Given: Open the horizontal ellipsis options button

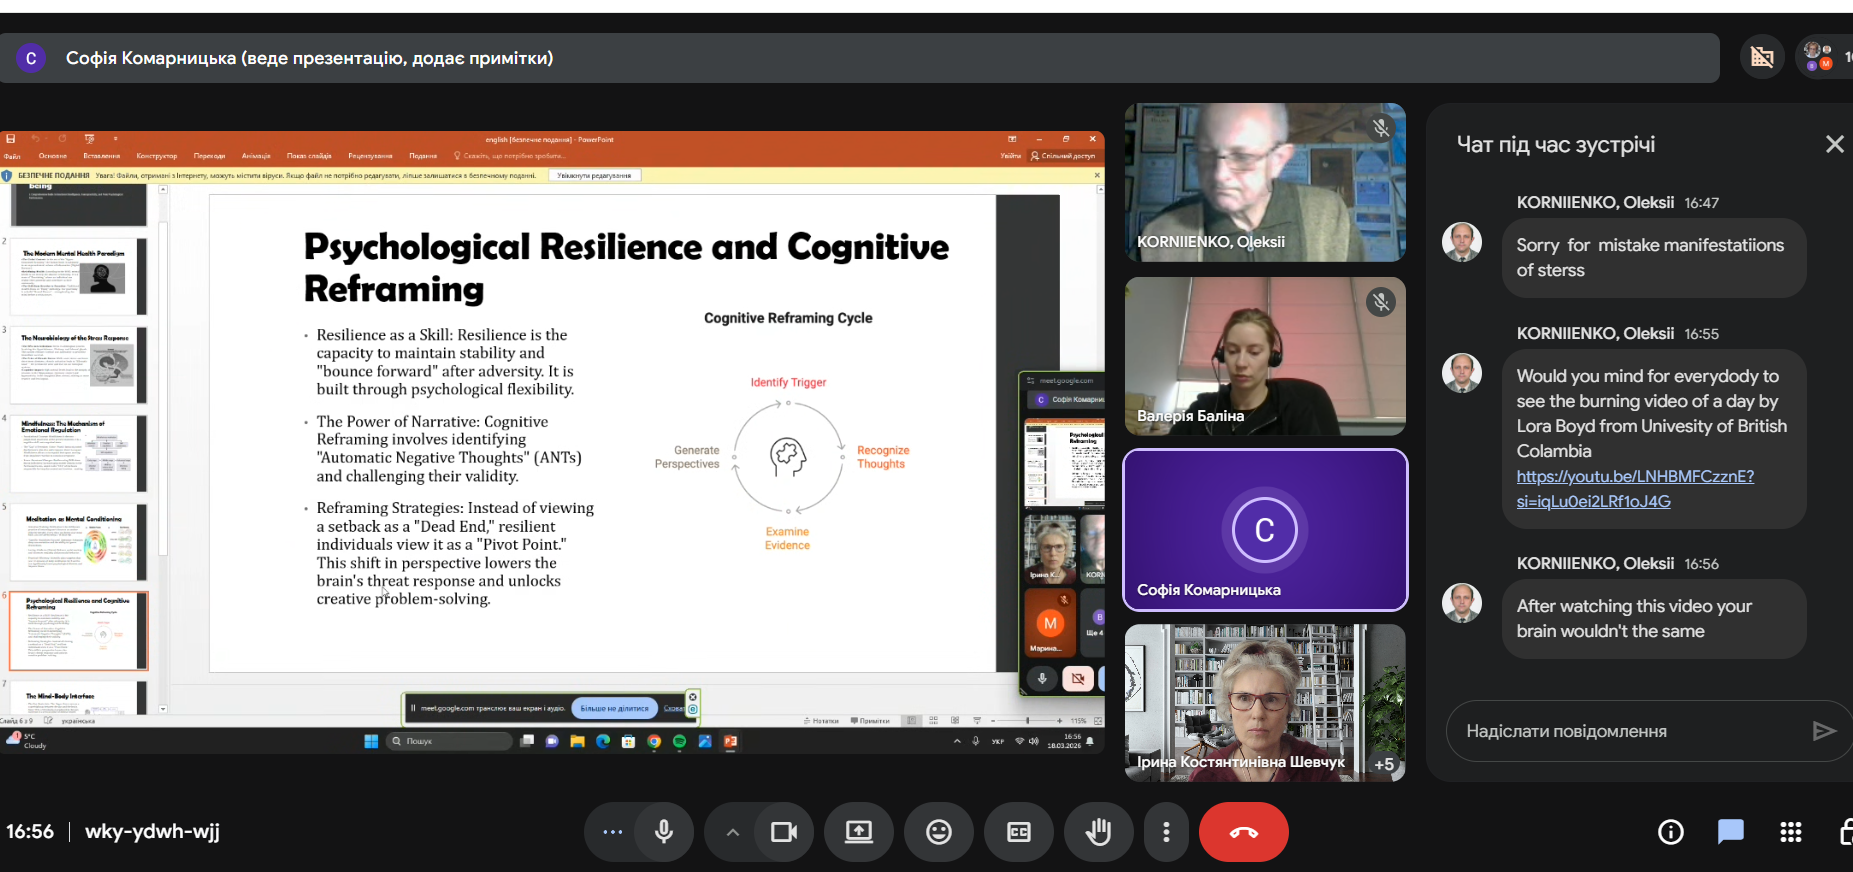Looking at the screenshot, I should 612,832.
